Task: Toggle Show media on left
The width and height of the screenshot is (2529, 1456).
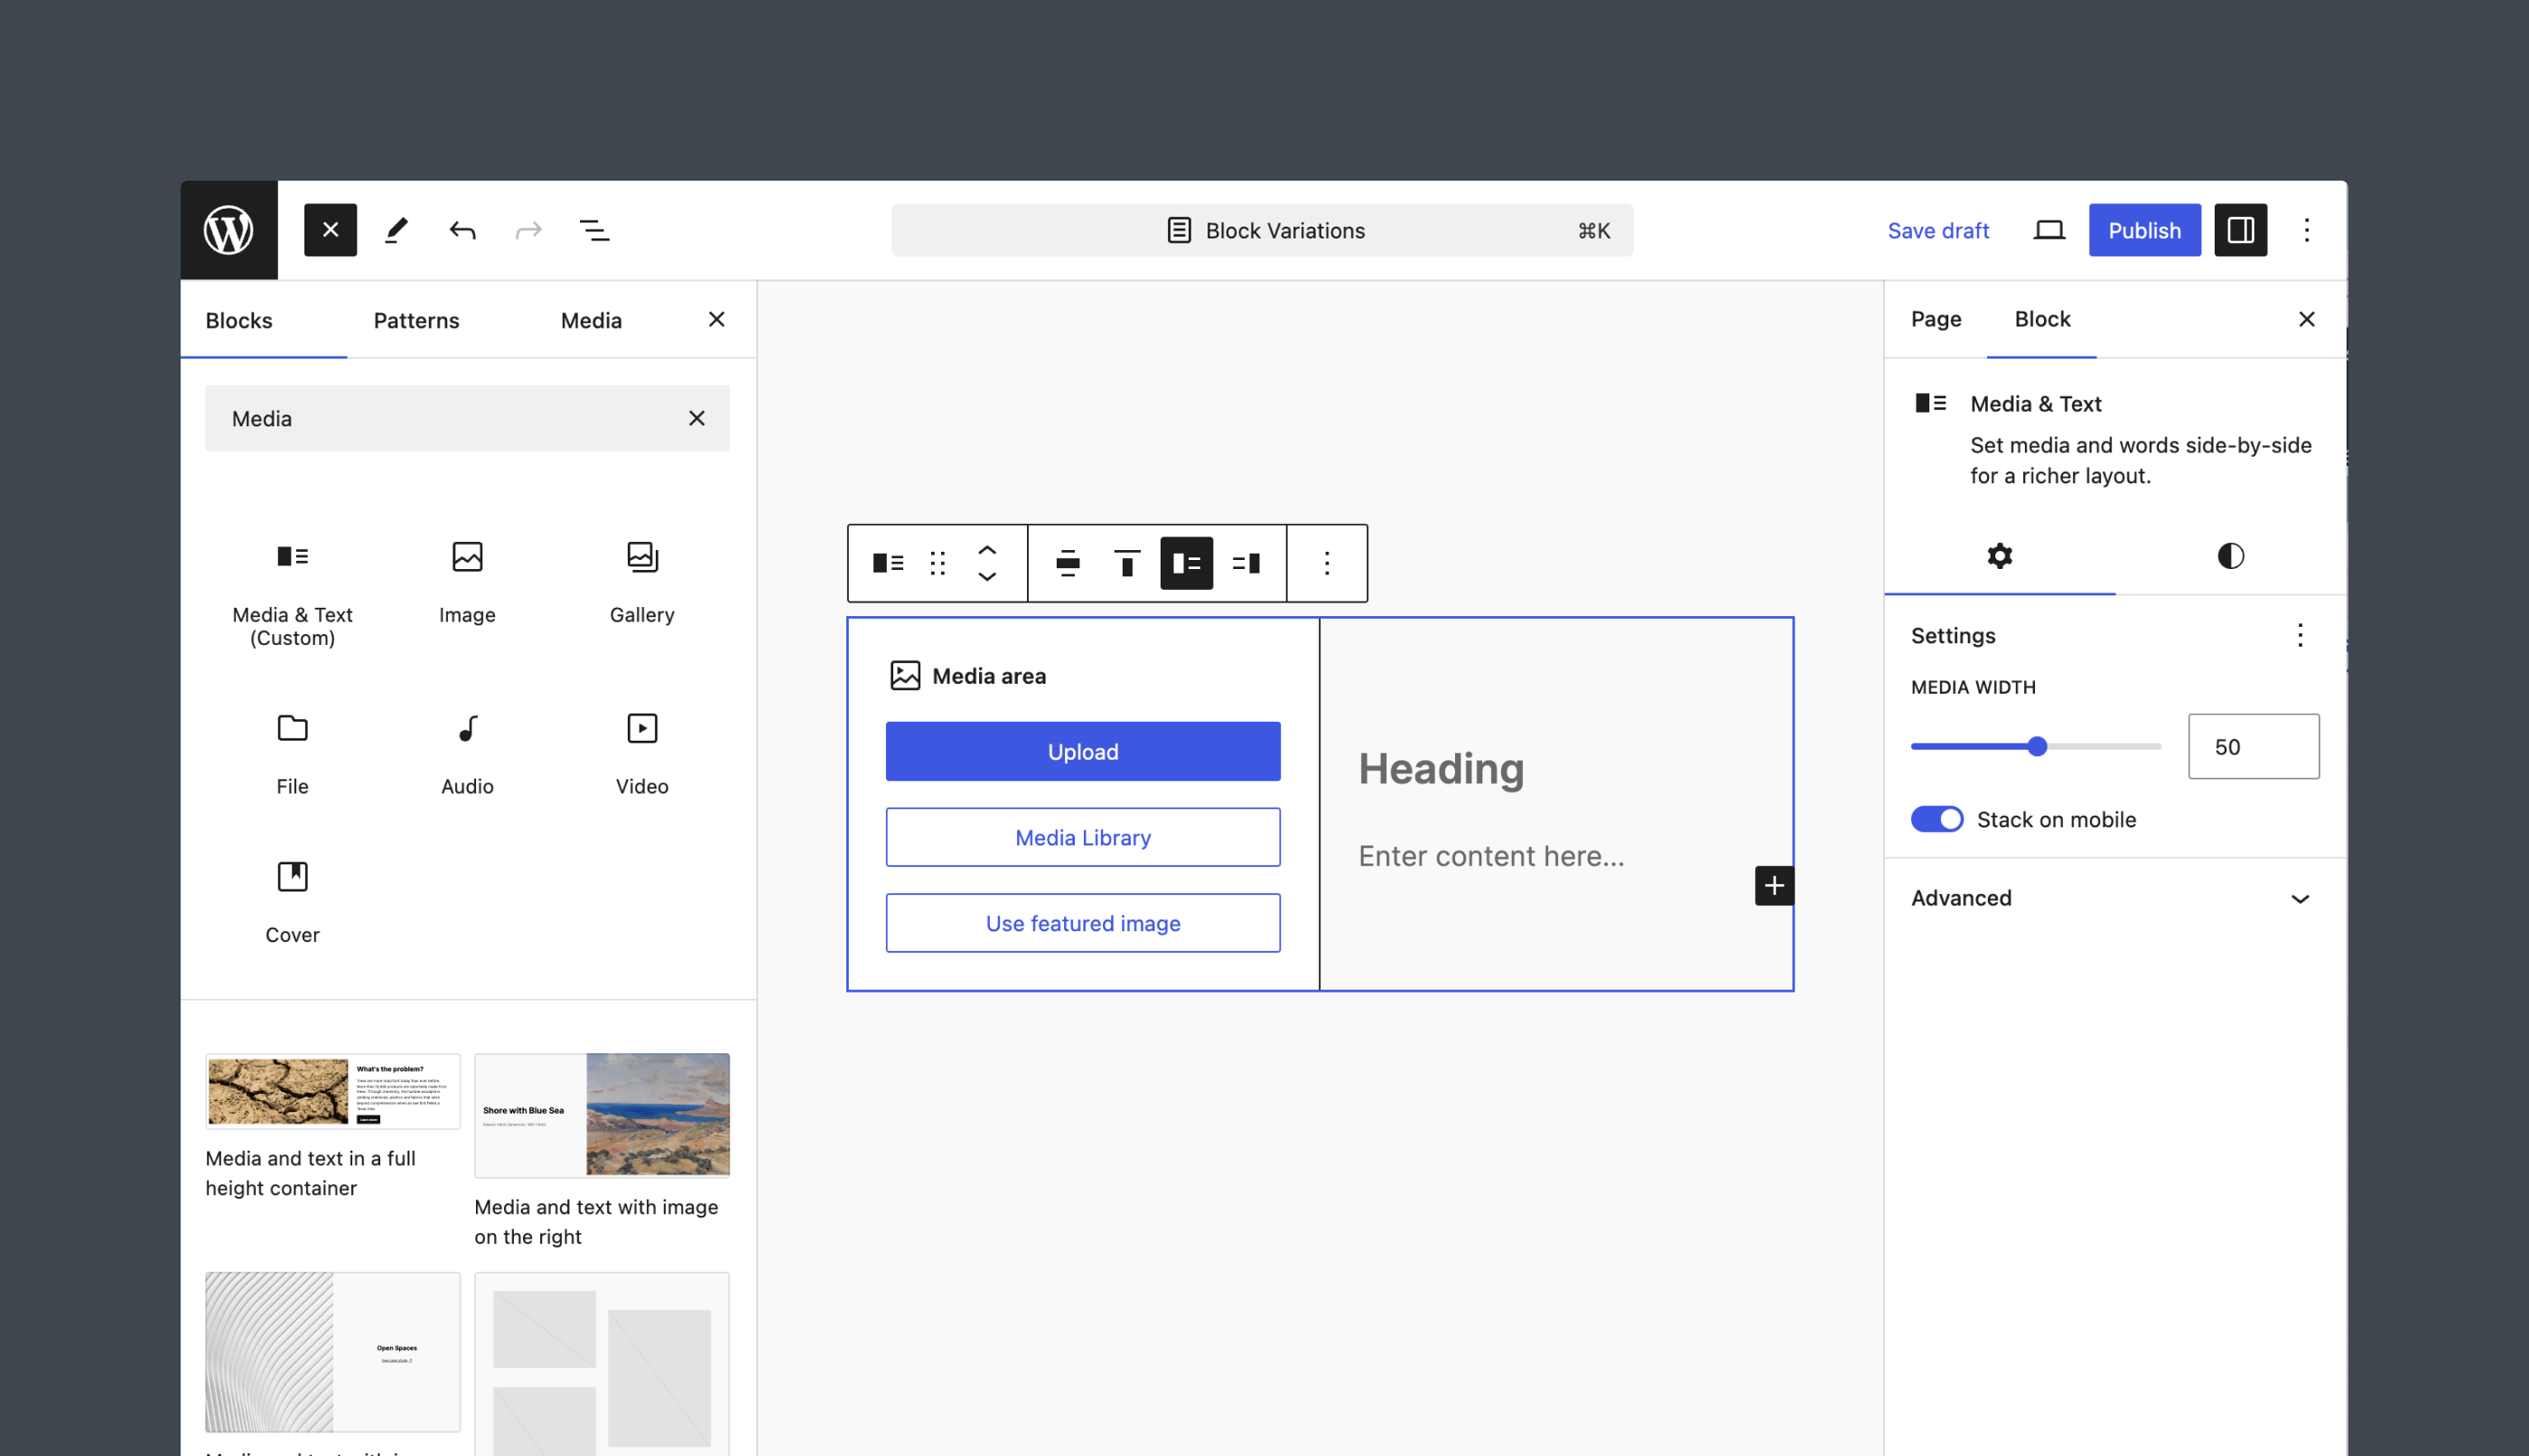Action: 1187,563
